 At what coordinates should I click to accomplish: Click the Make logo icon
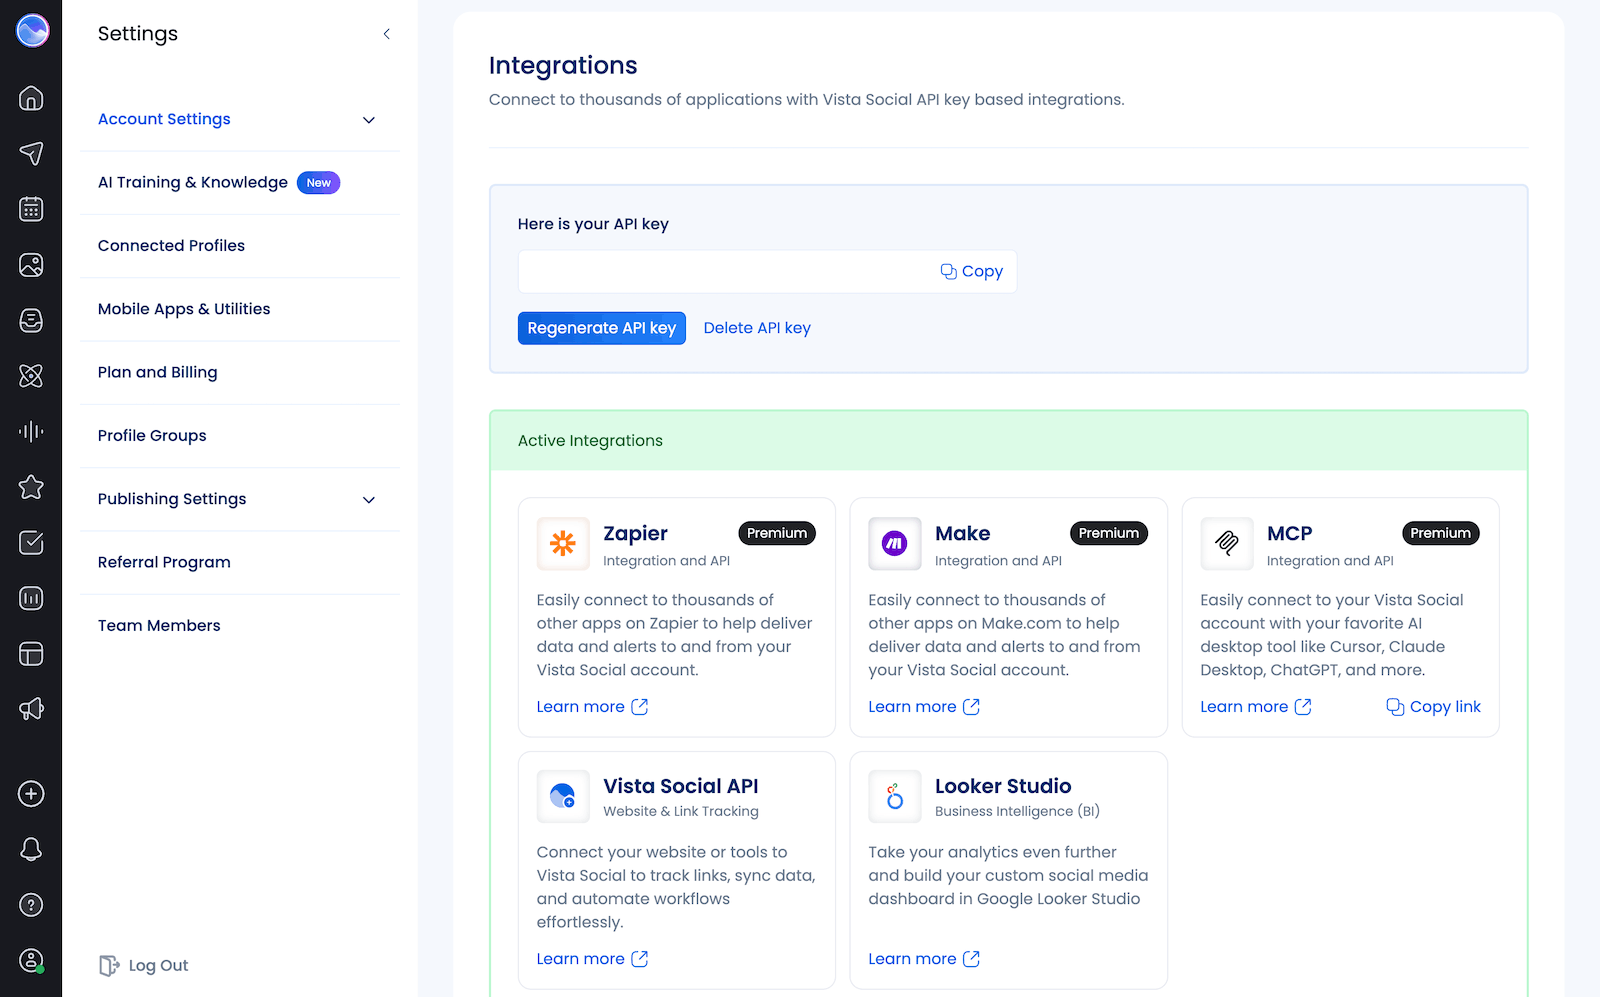point(895,543)
